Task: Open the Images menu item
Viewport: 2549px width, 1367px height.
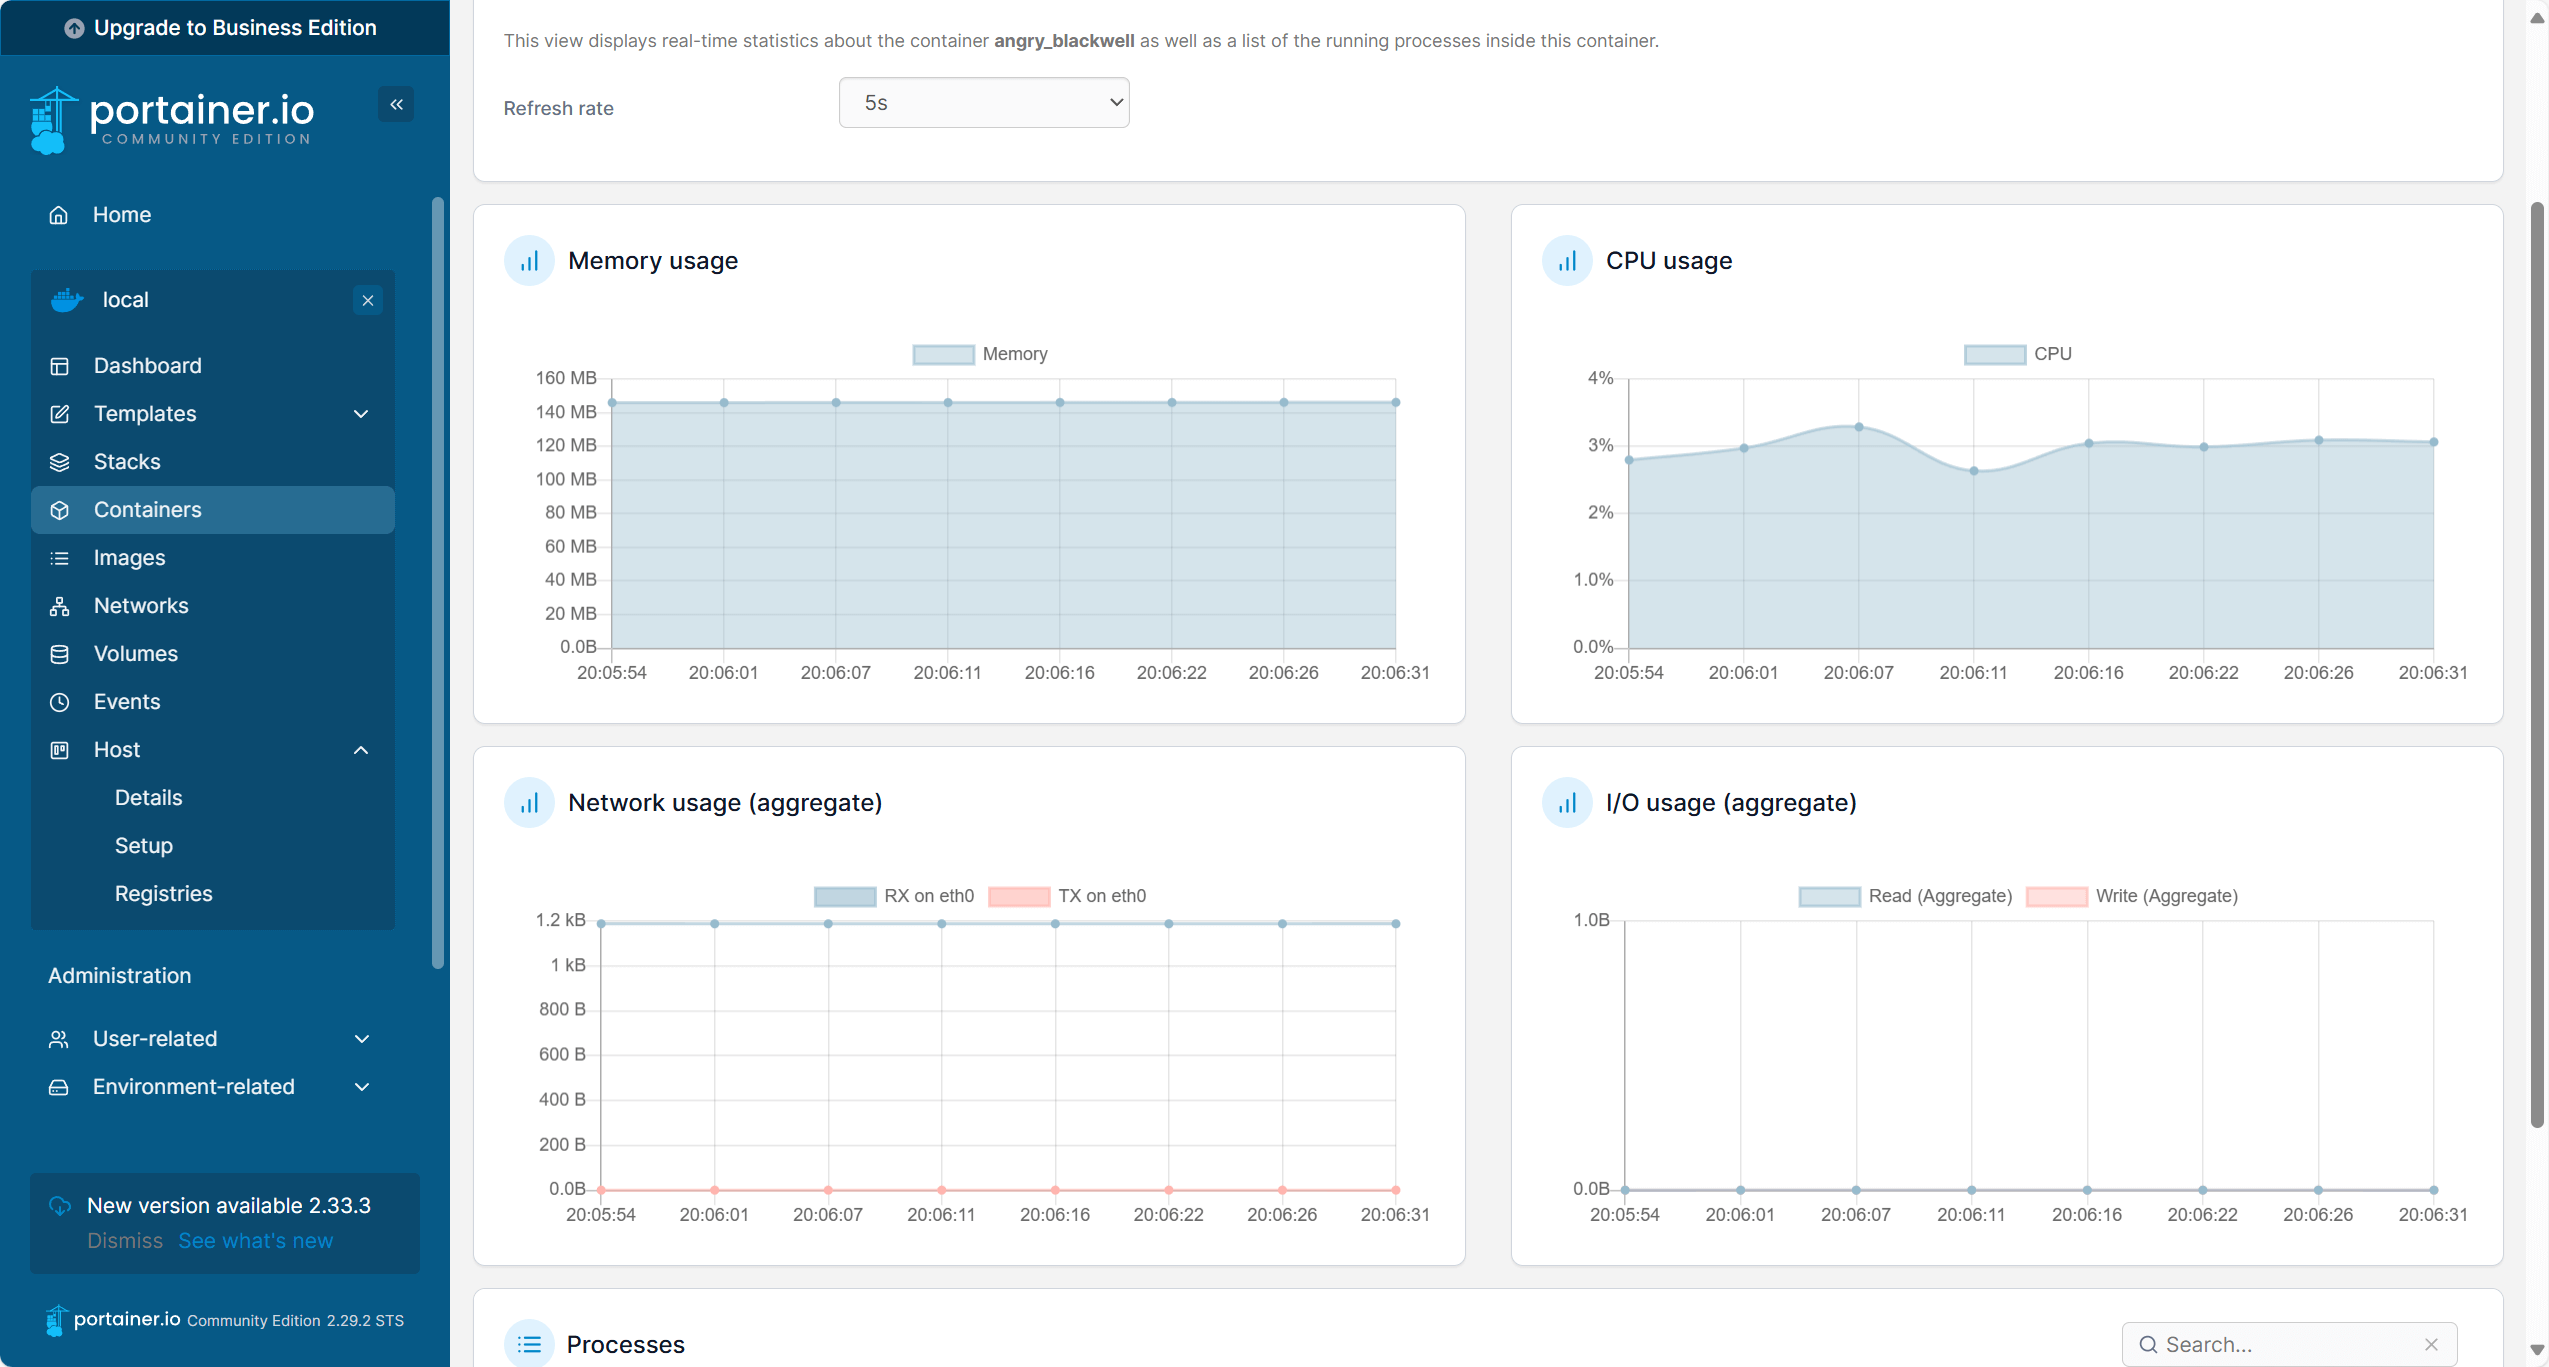Action: (129, 558)
